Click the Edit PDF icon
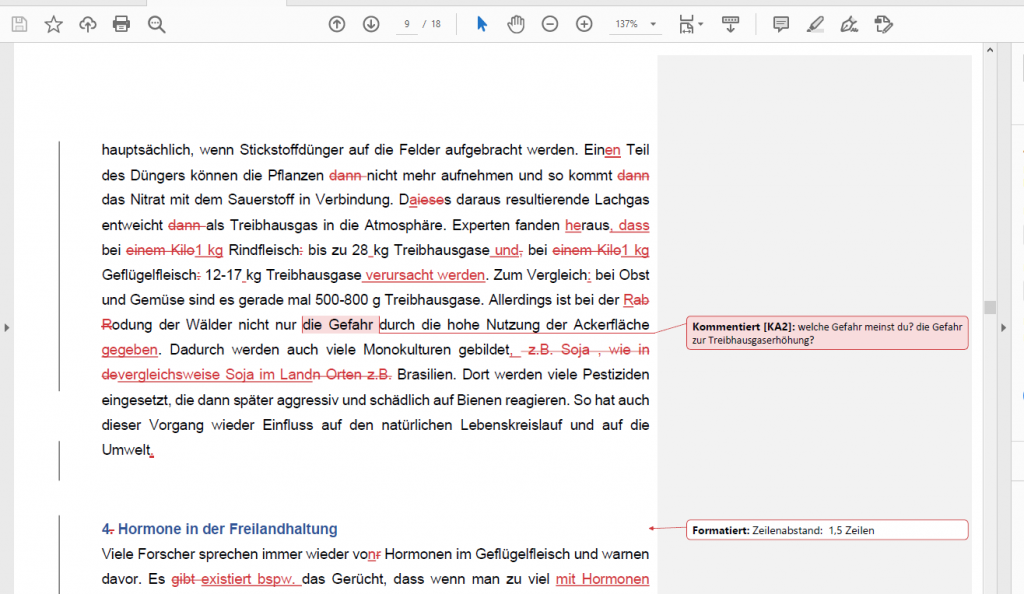The height and width of the screenshot is (594, 1024). (x=883, y=23)
